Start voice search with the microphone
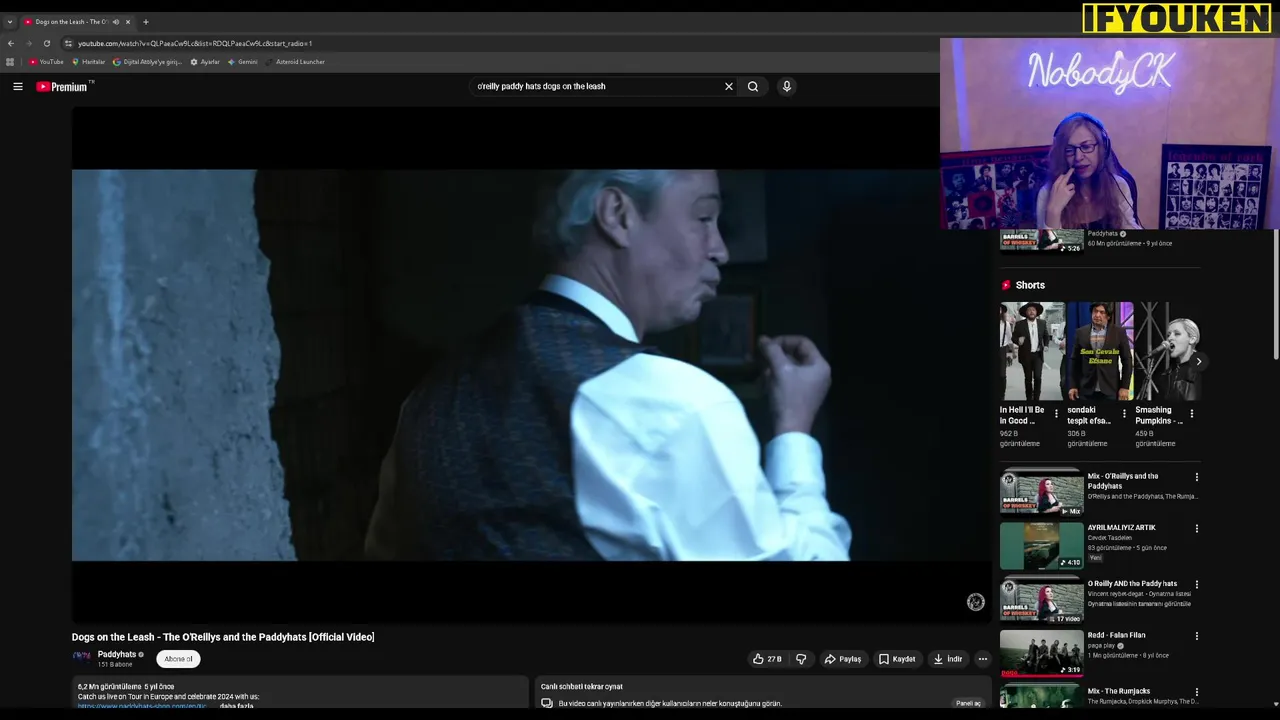This screenshot has height=720, width=1280. coord(787,86)
